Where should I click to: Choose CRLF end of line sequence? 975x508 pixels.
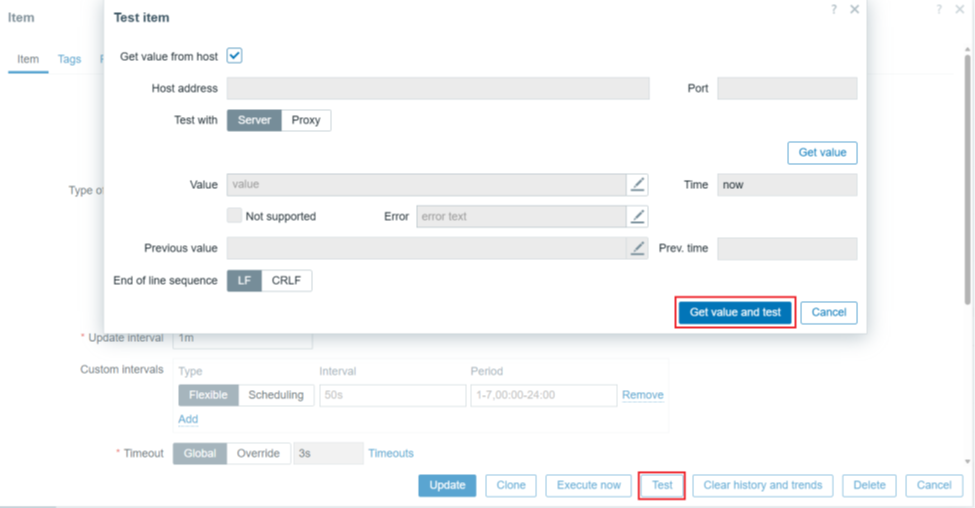coord(287,281)
